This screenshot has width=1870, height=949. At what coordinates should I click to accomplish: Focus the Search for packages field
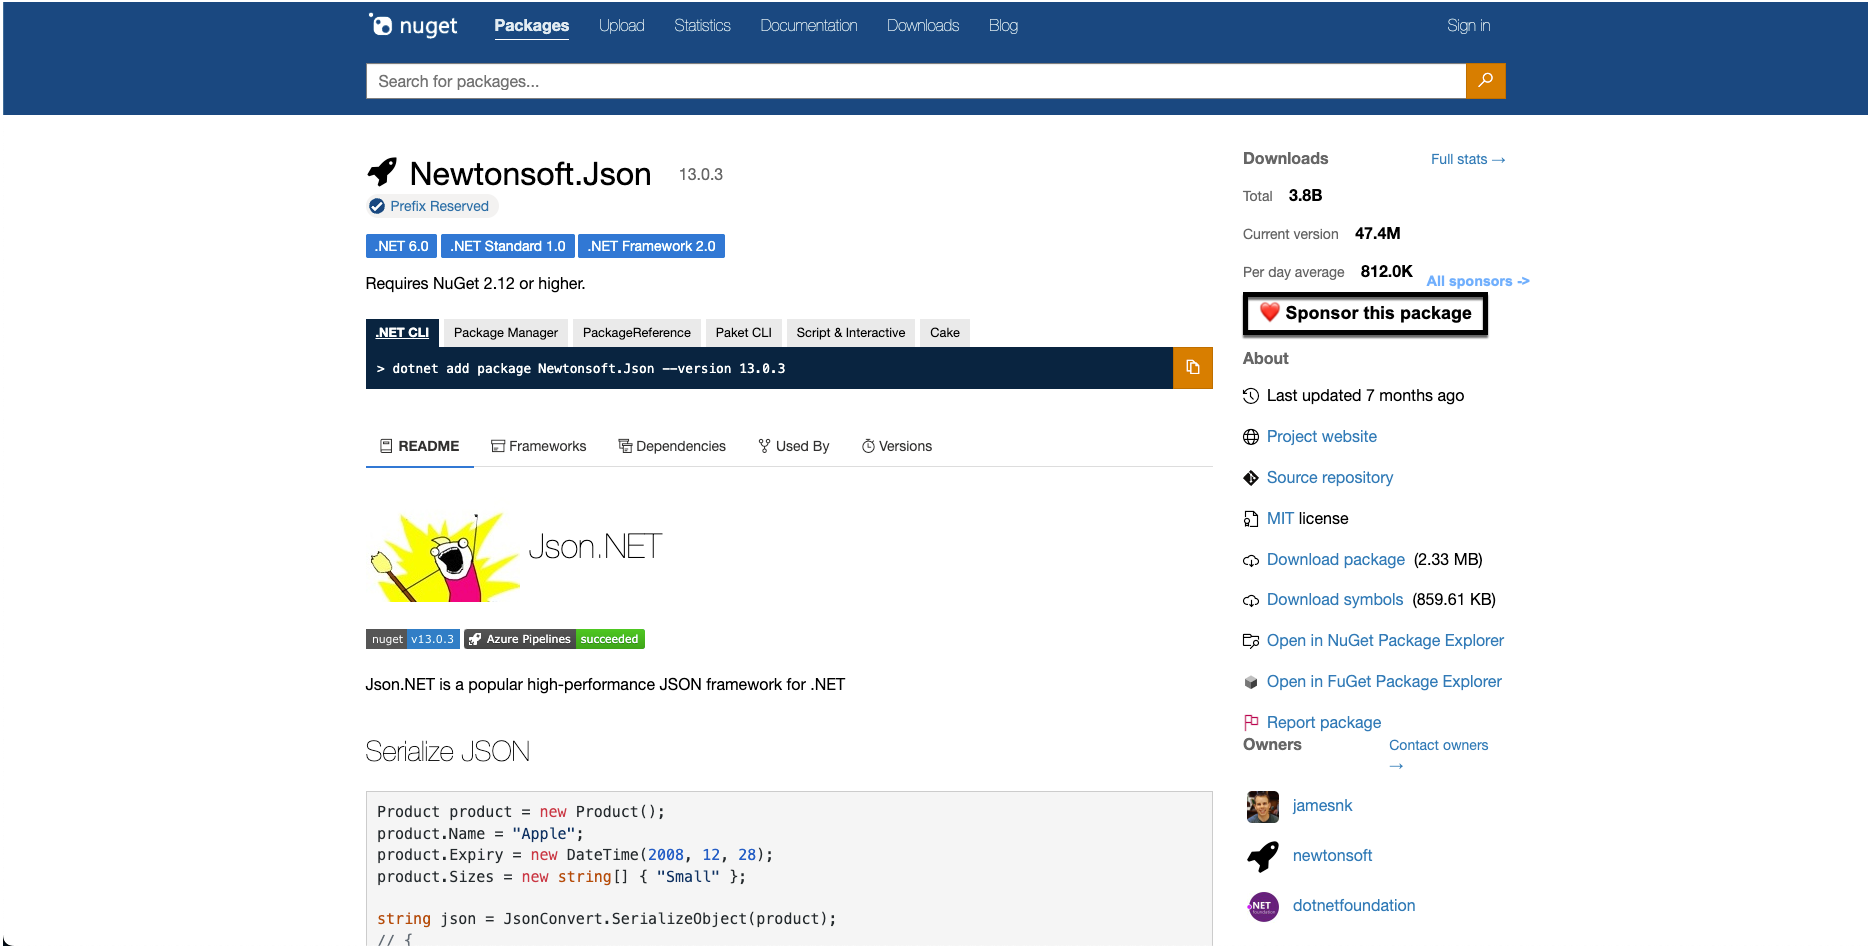[916, 81]
